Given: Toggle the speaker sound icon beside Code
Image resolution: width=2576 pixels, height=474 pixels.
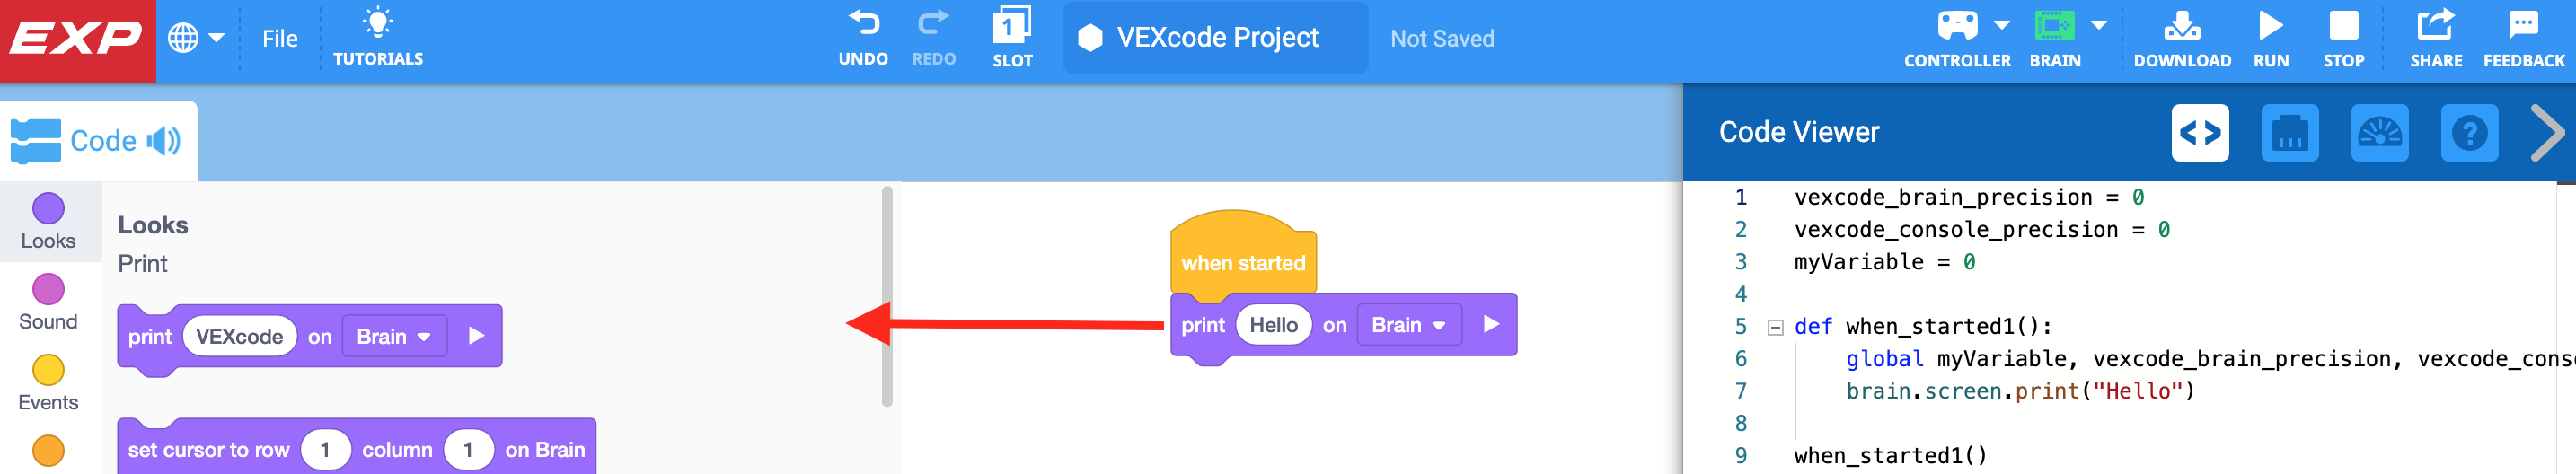Looking at the screenshot, I should (164, 141).
